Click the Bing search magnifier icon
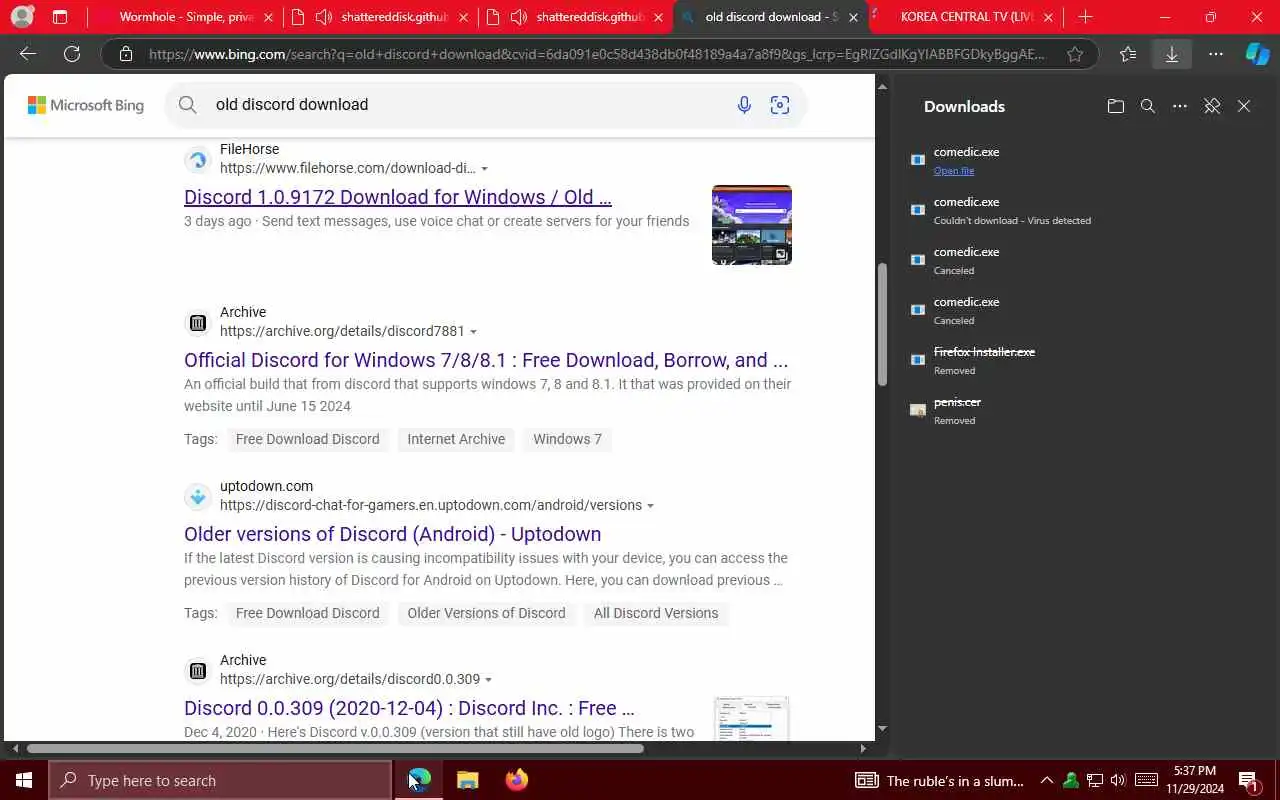 (188, 105)
